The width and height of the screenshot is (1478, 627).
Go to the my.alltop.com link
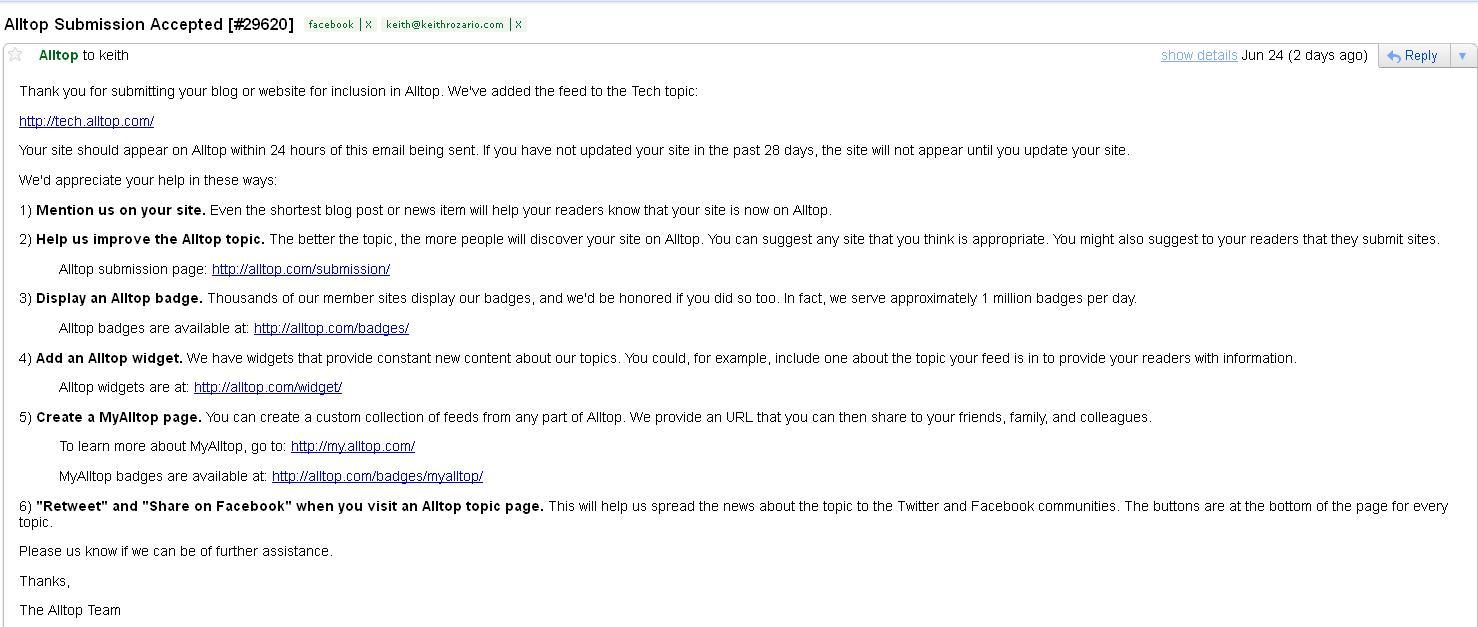pos(353,446)
